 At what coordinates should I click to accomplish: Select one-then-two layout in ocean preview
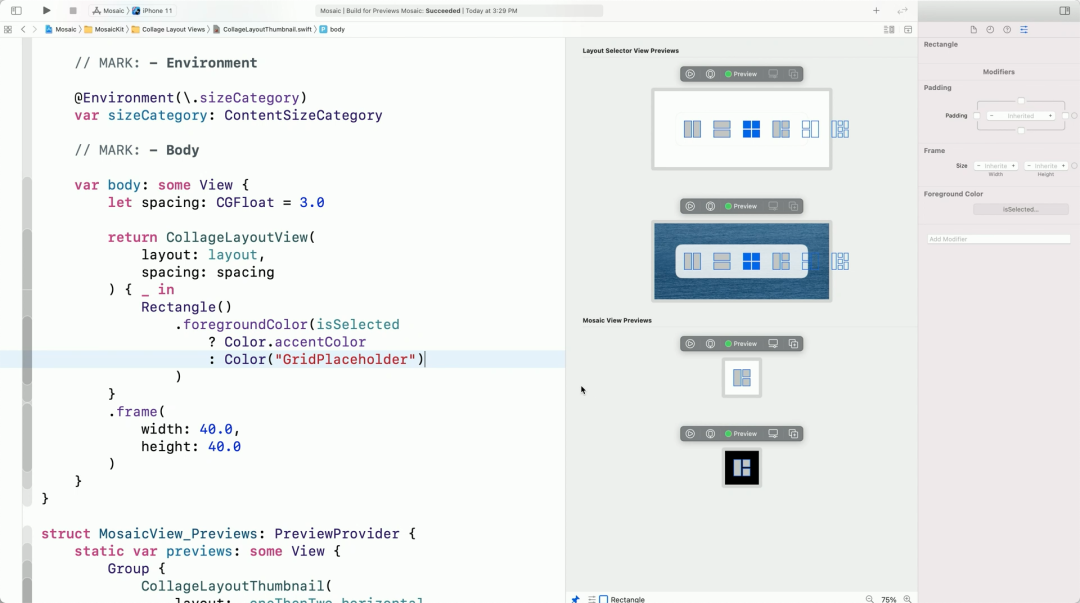(x=781, y=261)
